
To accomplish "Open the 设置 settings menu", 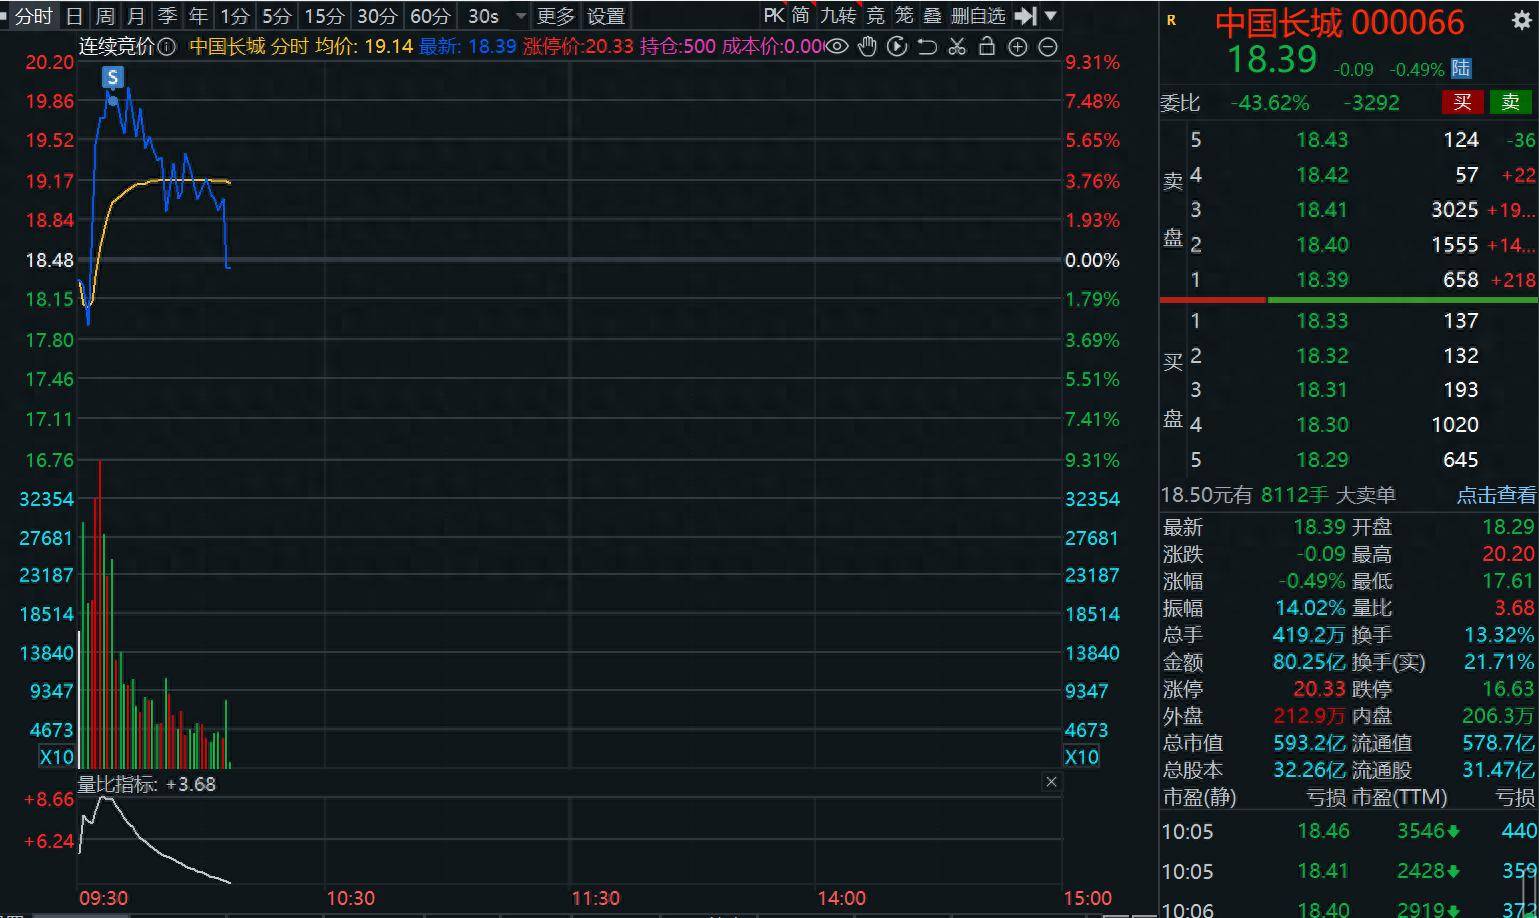I will pyautogui.click(x=606, y=16).
